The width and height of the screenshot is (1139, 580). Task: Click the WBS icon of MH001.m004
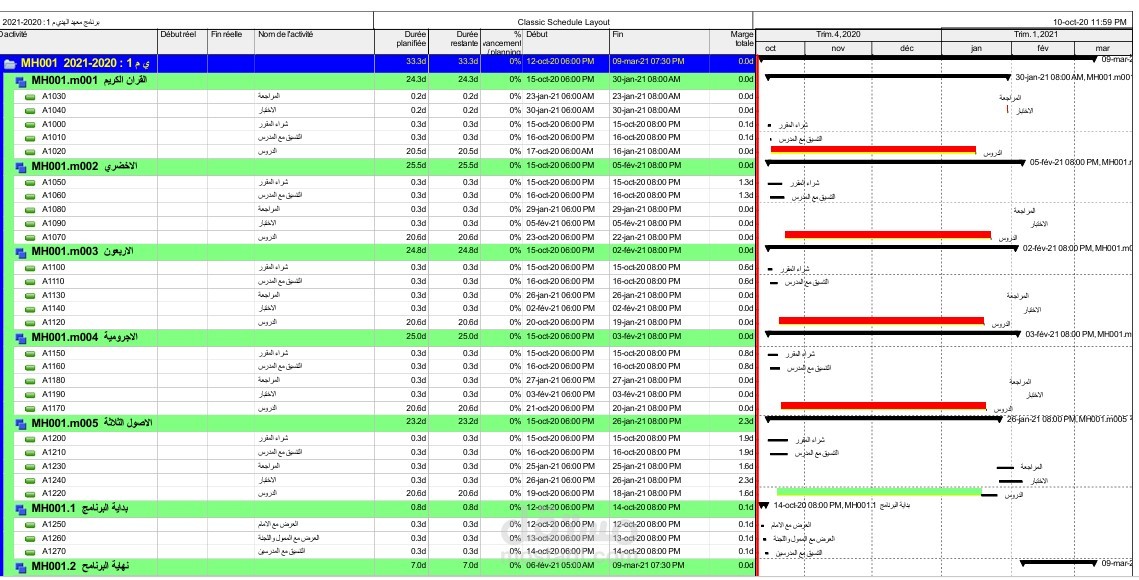click(20, 338)
